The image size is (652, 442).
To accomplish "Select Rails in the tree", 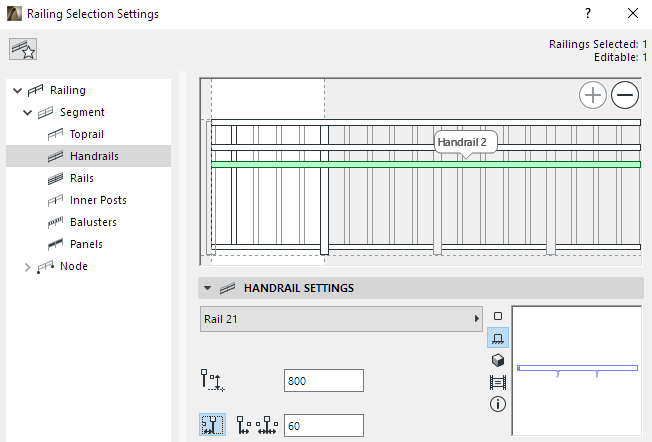I will coord(82,178).
